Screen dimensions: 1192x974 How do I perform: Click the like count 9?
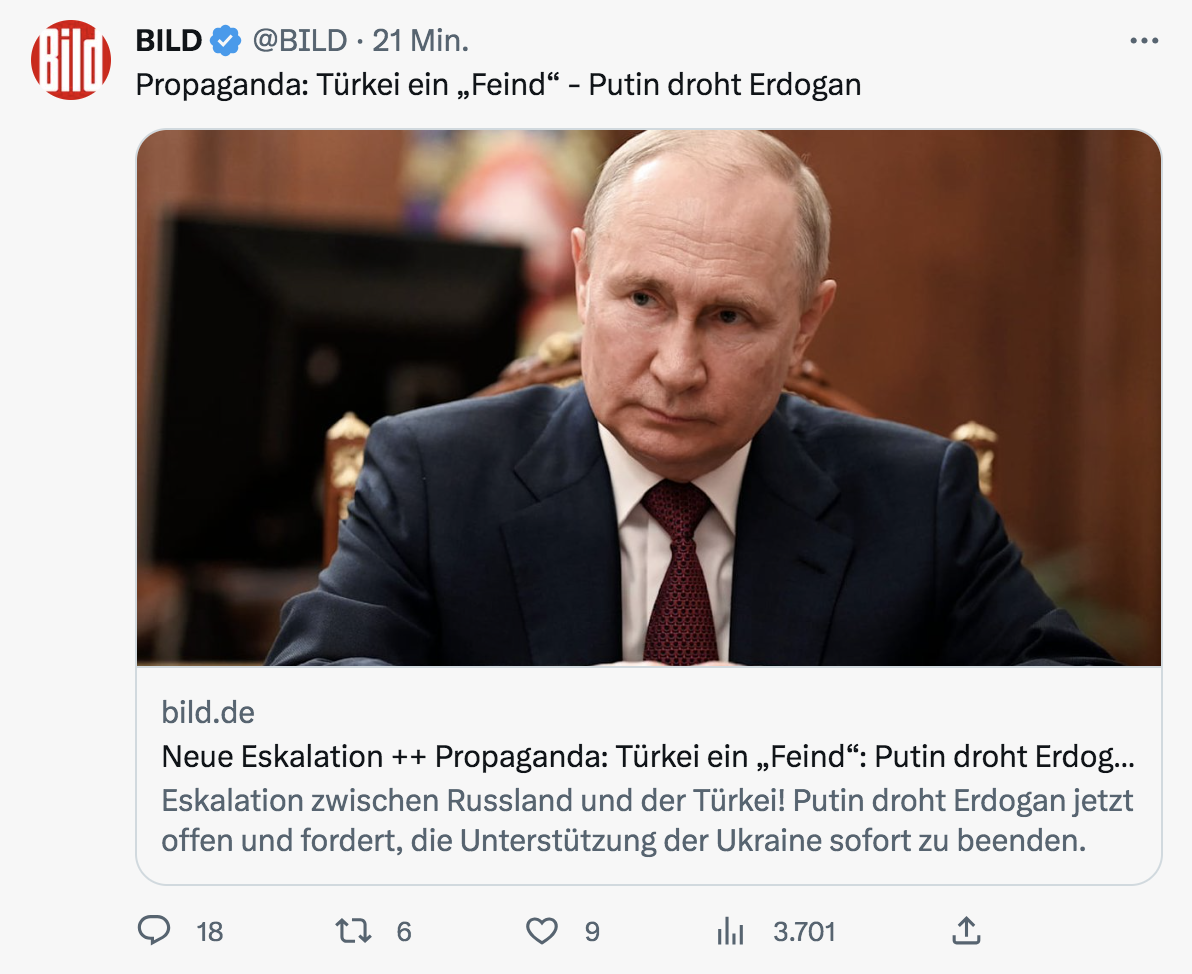coord(592,932)
